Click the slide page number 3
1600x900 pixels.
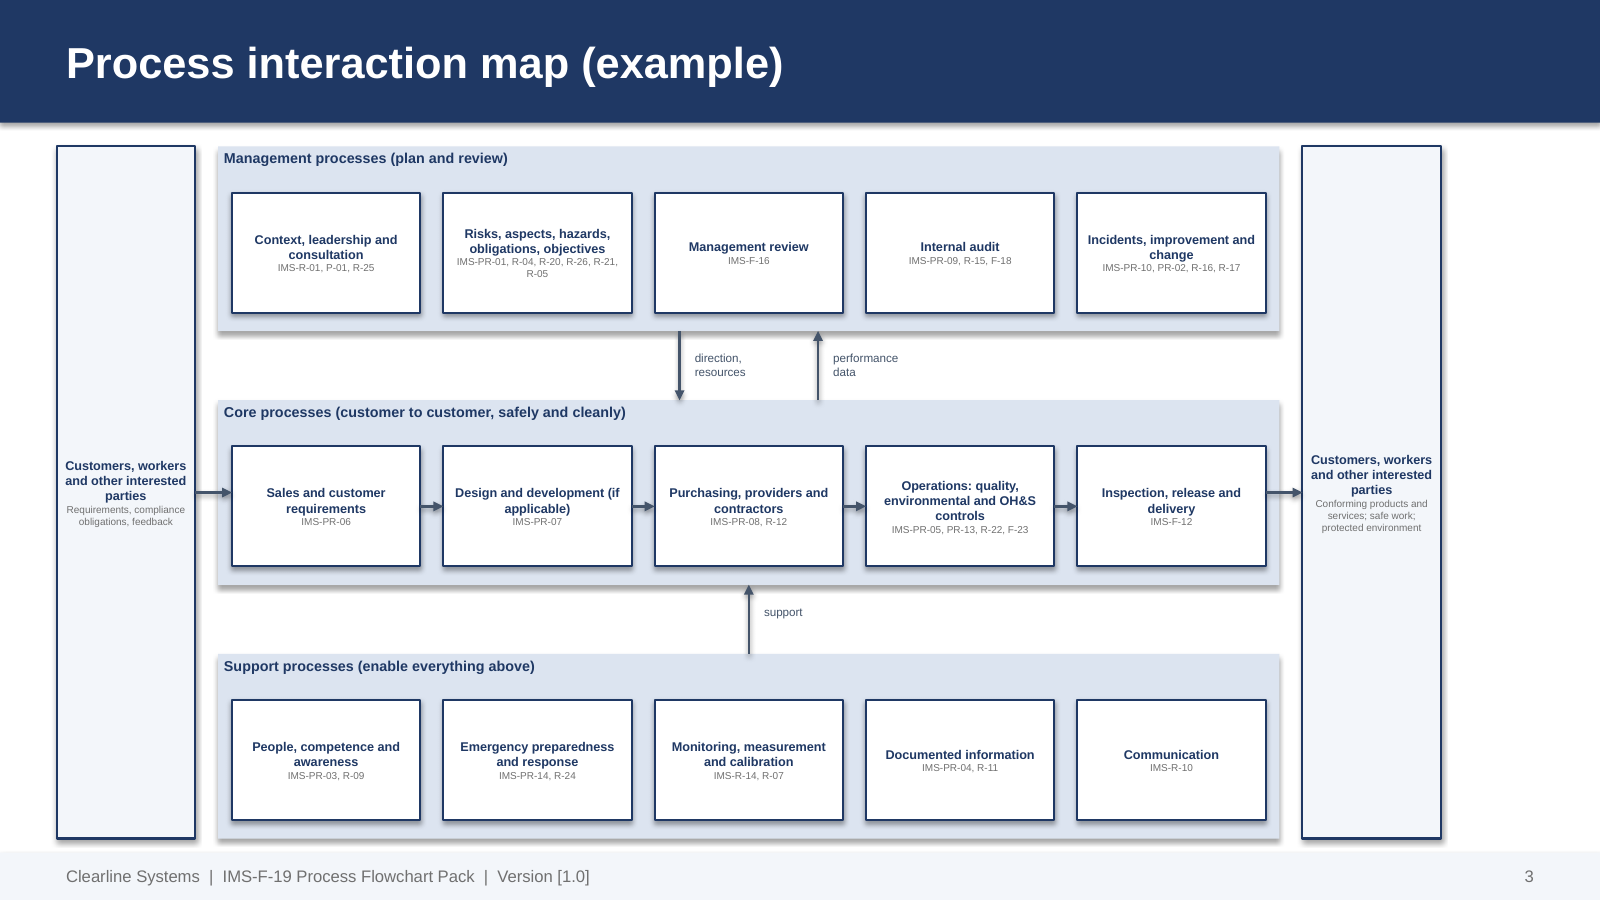pyautogui.click(x=1529, y=877)
